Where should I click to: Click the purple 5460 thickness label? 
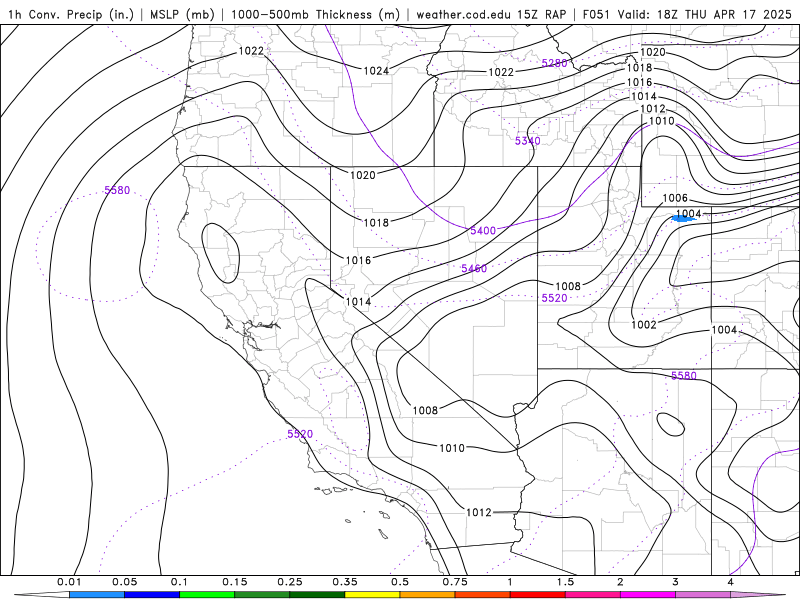(x=474, y=268)
